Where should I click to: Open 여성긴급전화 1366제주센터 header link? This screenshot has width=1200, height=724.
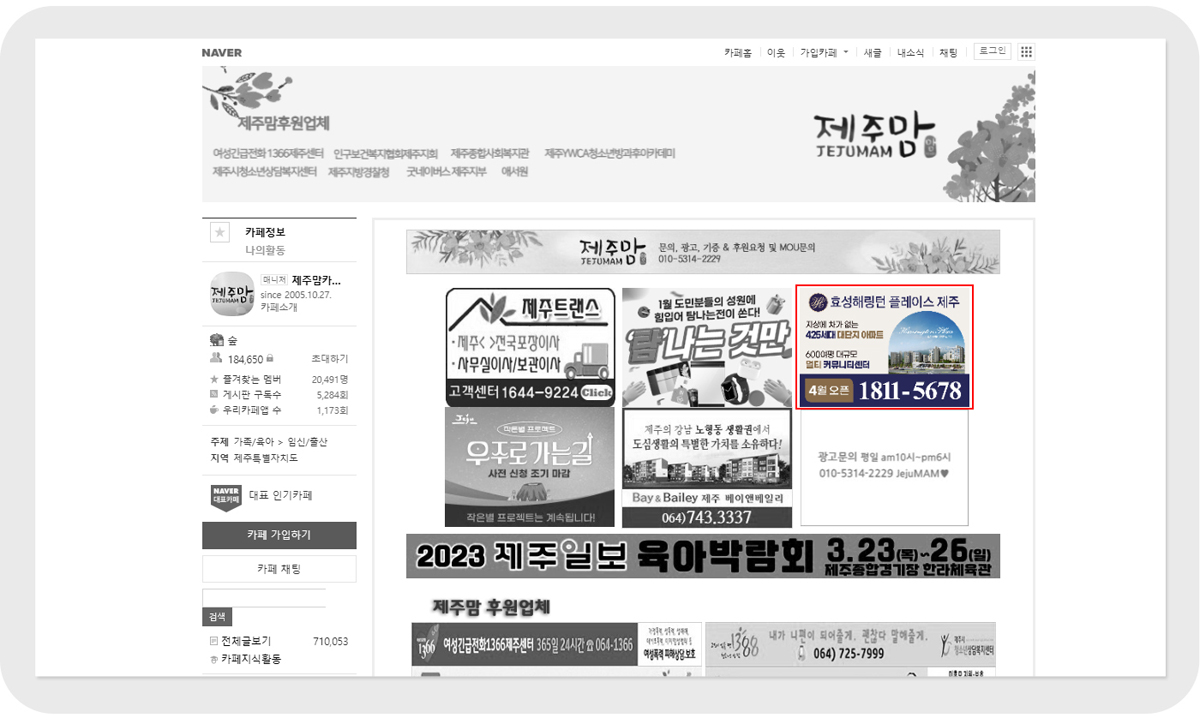click(268, 154)
